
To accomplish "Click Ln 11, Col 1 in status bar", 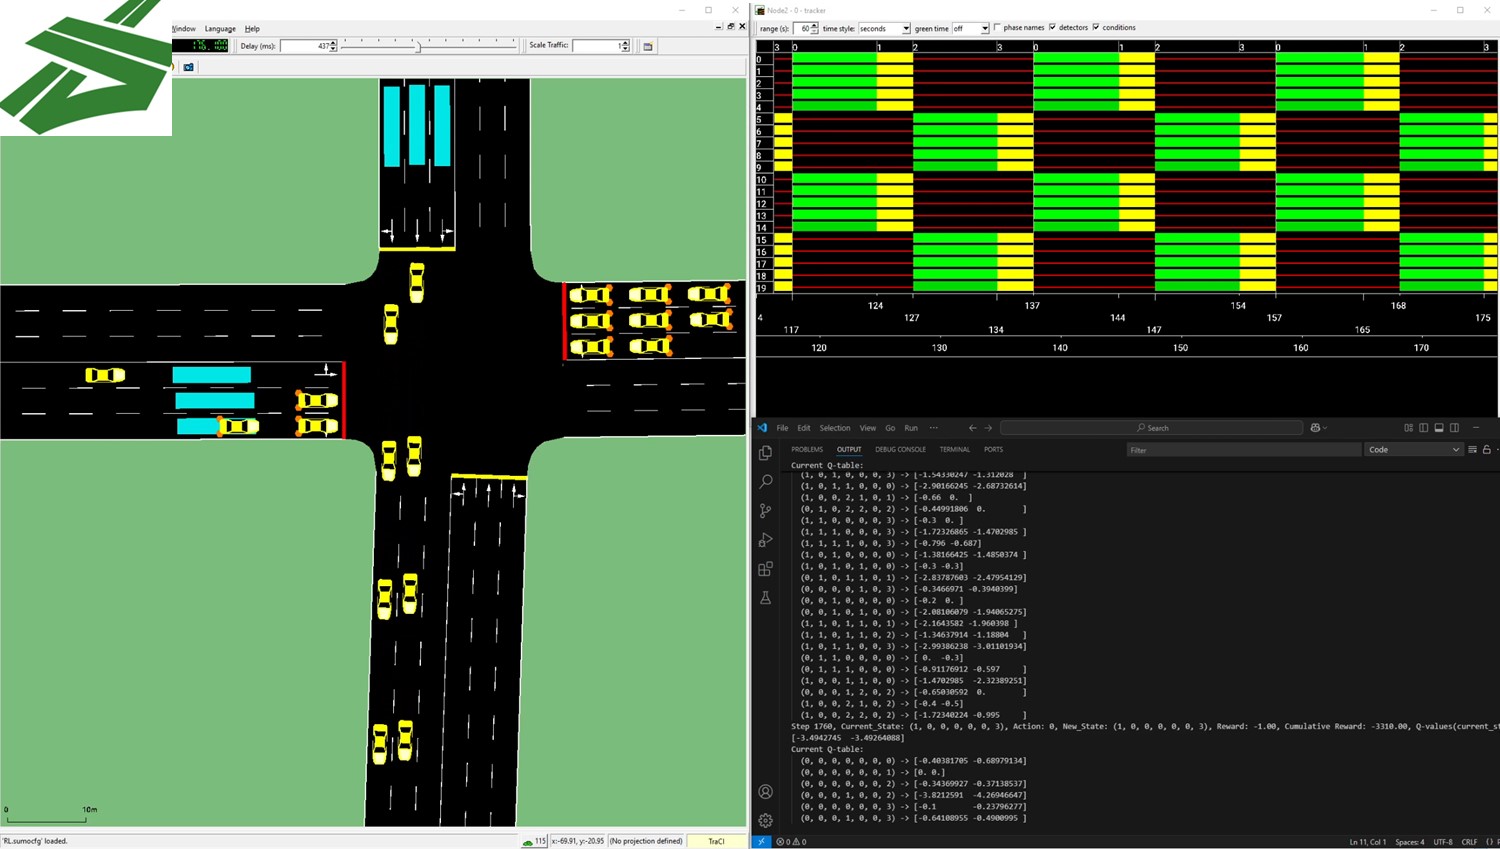I will [x=1368, y=841].
